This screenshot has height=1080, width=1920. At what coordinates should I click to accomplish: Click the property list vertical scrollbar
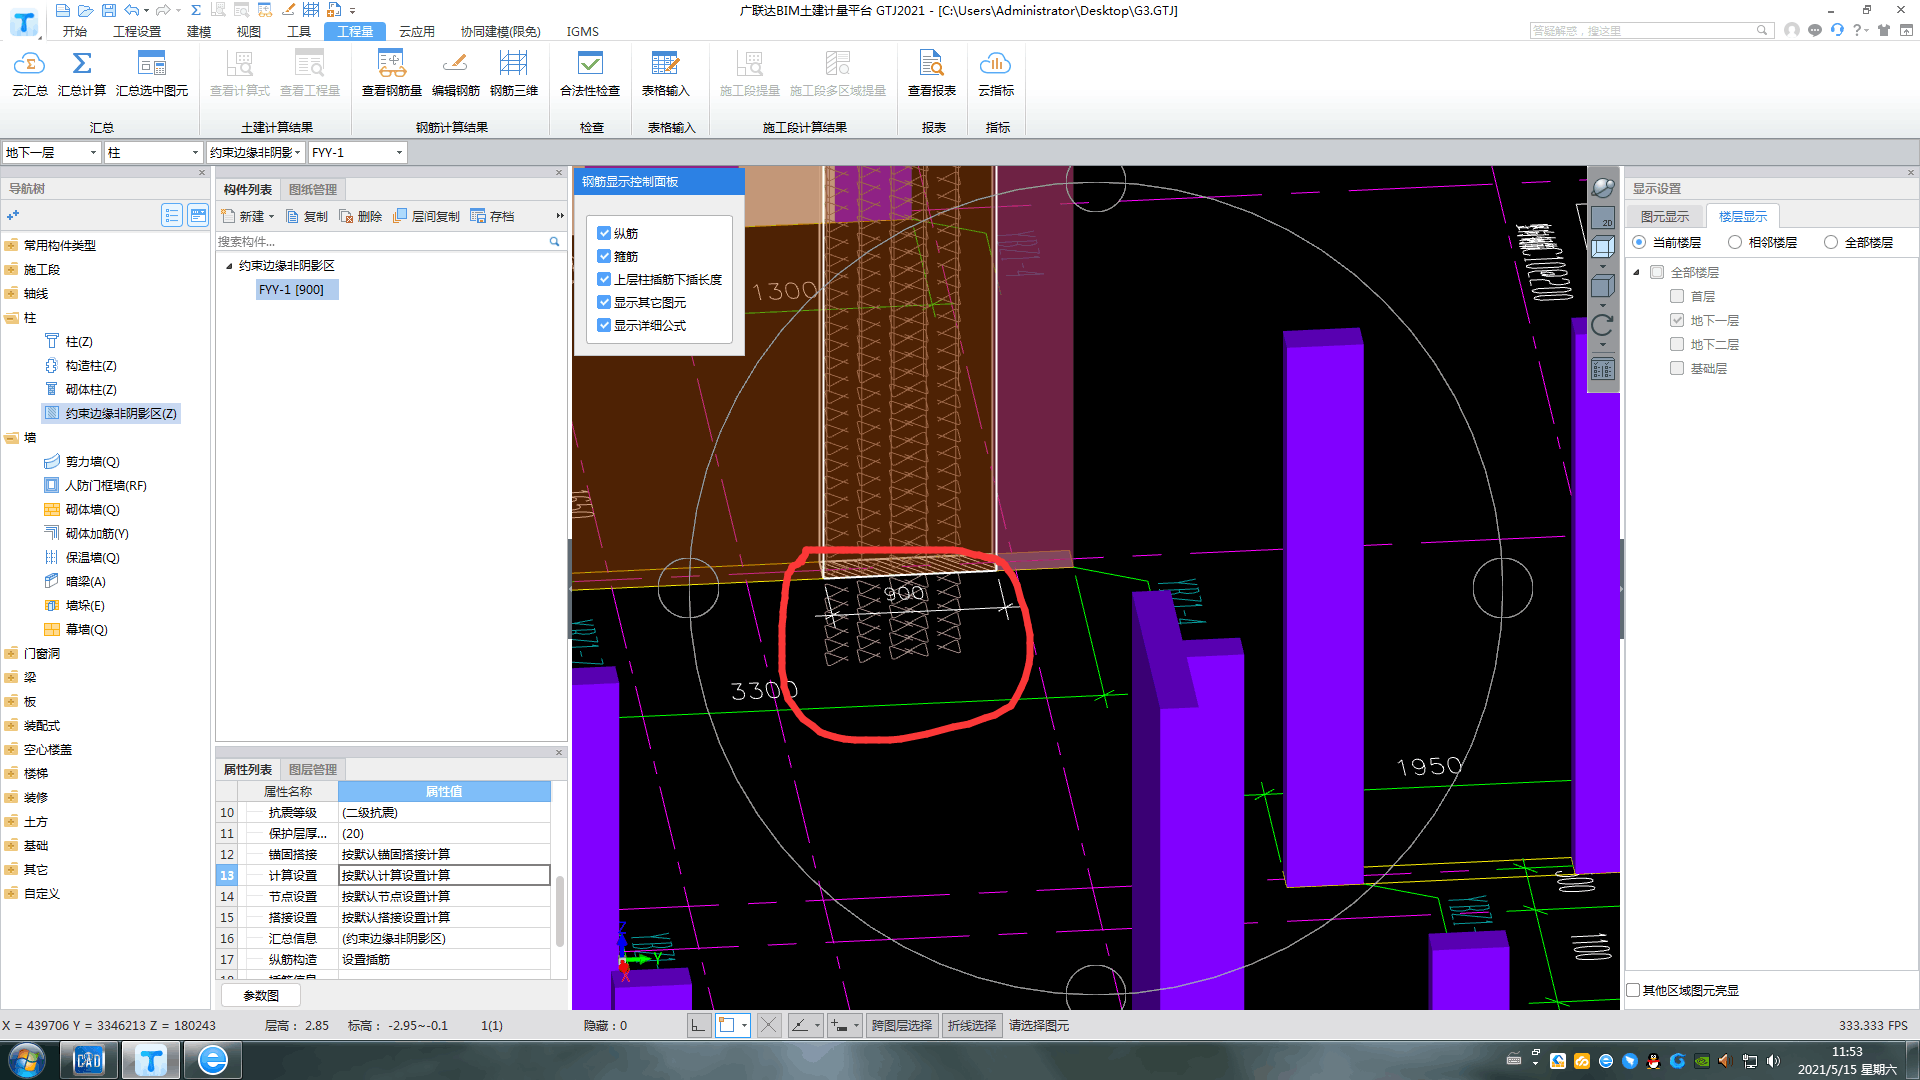pyautogui.click(x=559, y=910)
